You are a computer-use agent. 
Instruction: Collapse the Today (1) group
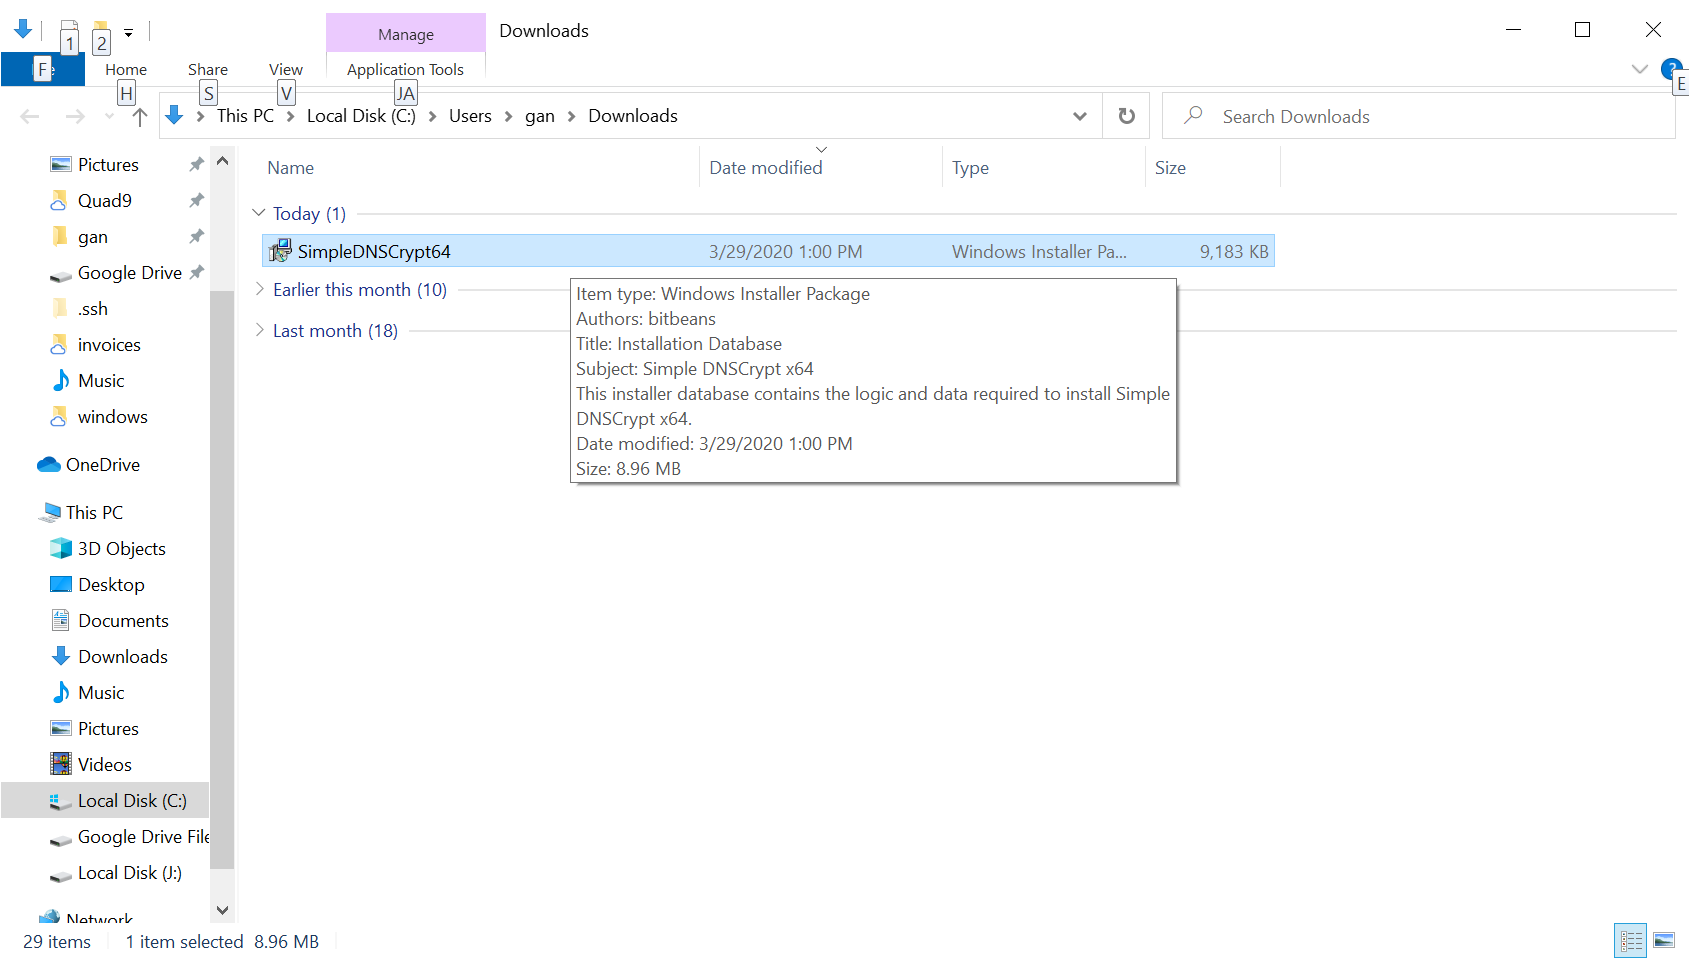point(259,213)
